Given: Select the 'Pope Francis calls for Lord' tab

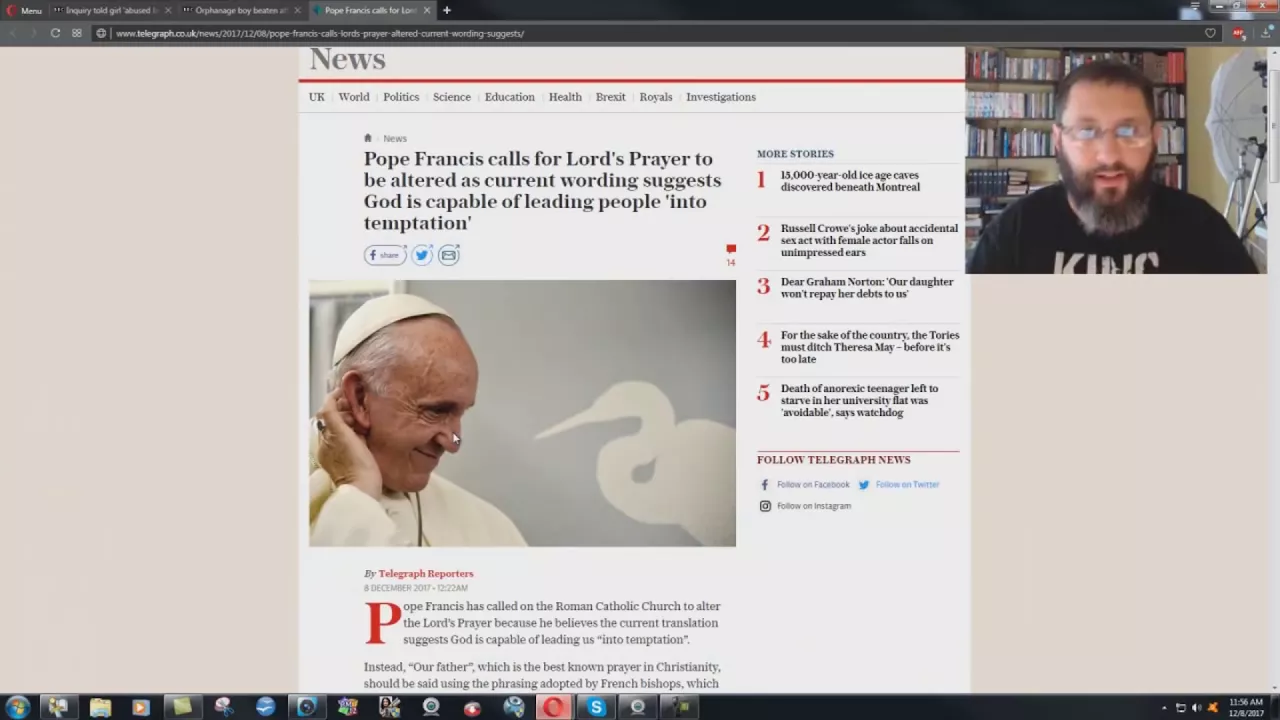Looking at the screenshot, I should coord(370,10).
